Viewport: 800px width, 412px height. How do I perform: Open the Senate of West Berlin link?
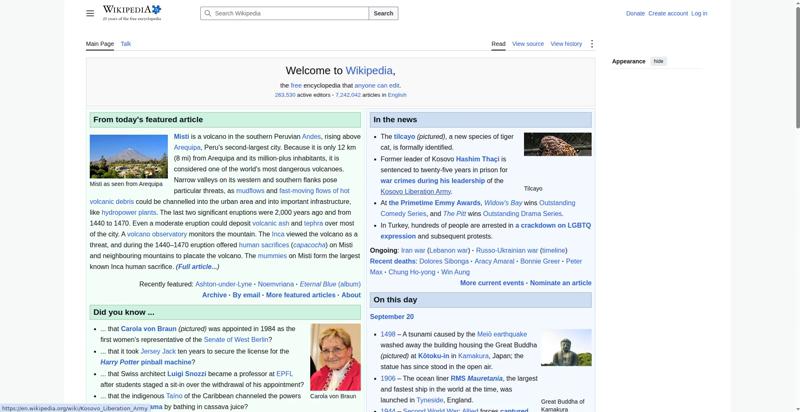[x=236, y=340]
